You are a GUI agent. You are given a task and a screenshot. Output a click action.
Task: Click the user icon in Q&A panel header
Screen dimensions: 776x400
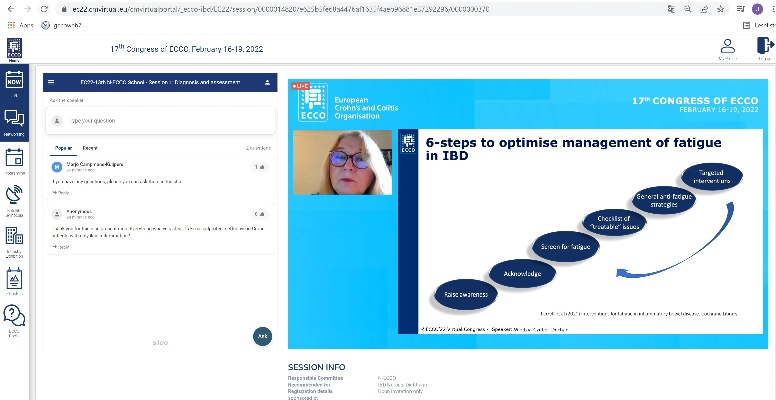pos(267,82)
